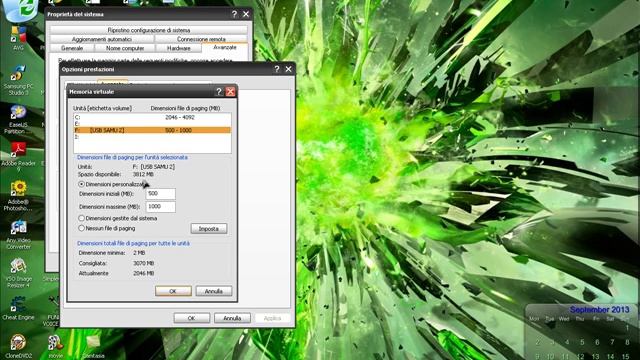Open Ripristino configurazione di sistema tab
The height and width of the screenshot is (360, 640).
coord(149,30)
